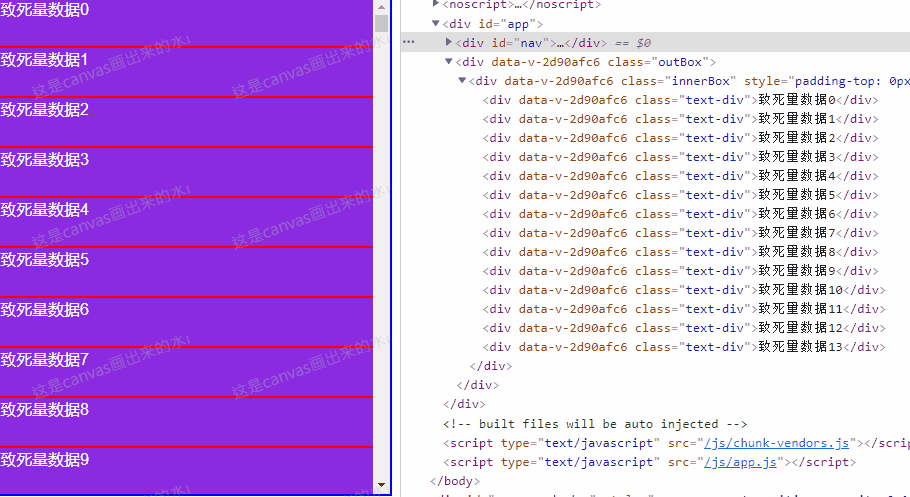The height and width of the screenshot is (497, 910).
Task: Select the DOM row for 致死量数据10
Action: pyautogui.click(x=684, y=290)
